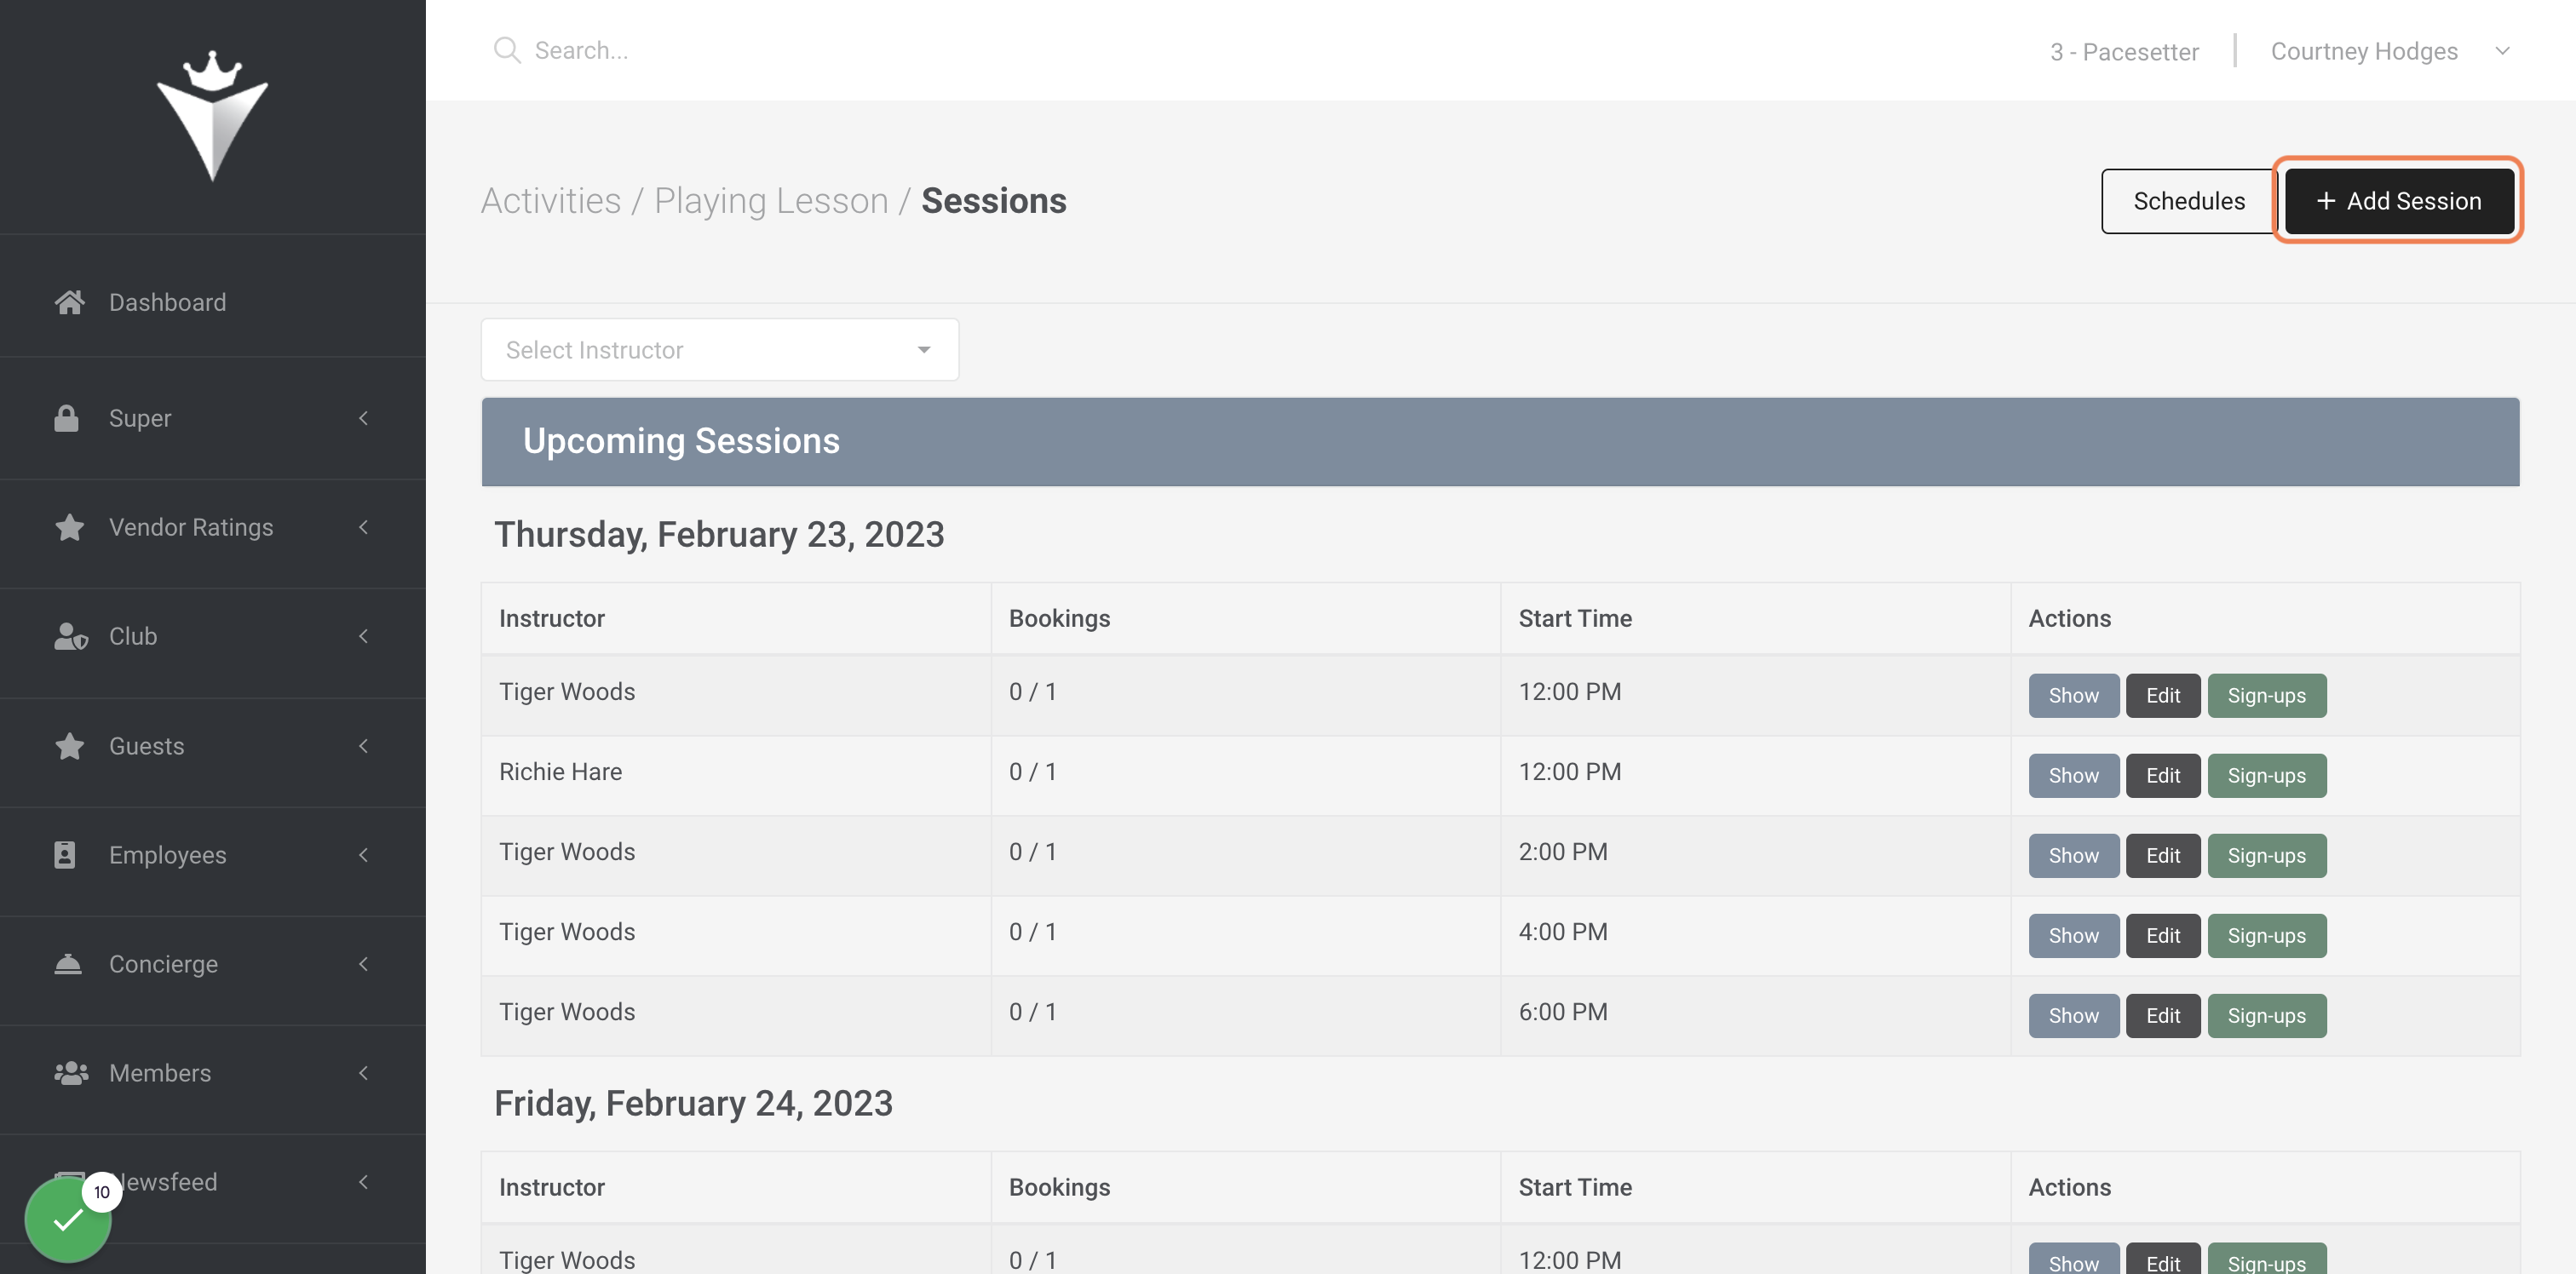Click the search magnifier icon
The width and height of the screenshot is (2576, 1274).
click(x=507, y=50)
